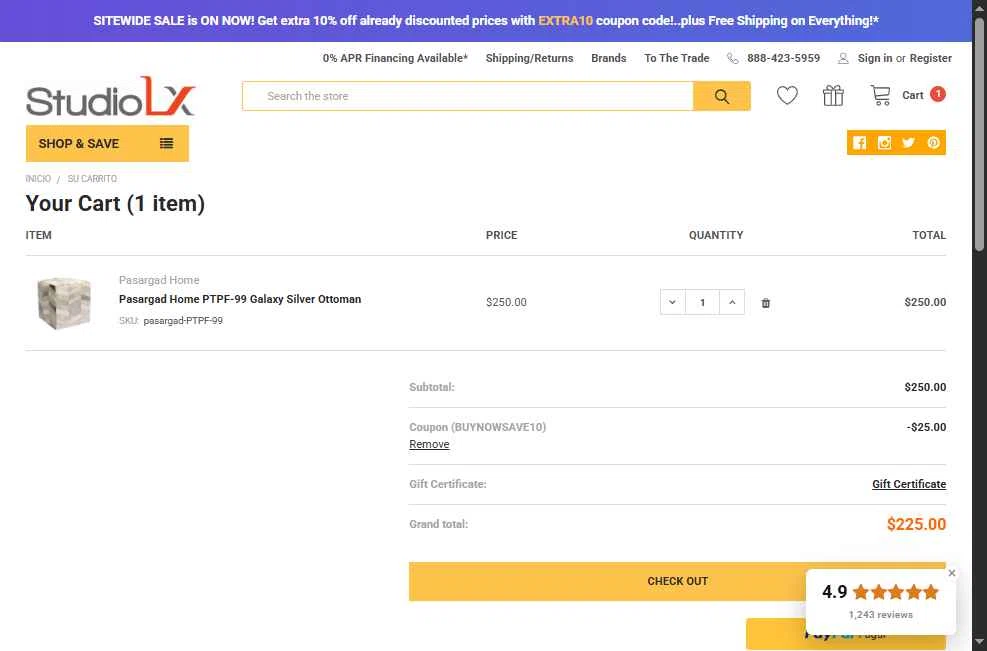Open the gift certificate box icon
Screen dimensions: 987x651
click(x=833, y=96)
